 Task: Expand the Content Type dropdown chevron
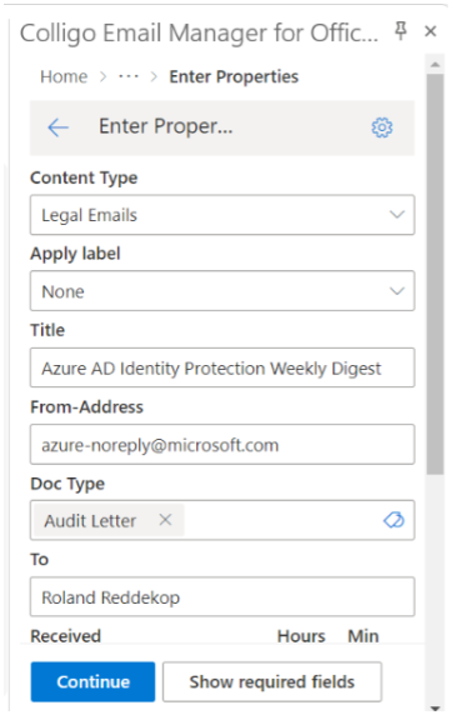click(x=397, y=214)
